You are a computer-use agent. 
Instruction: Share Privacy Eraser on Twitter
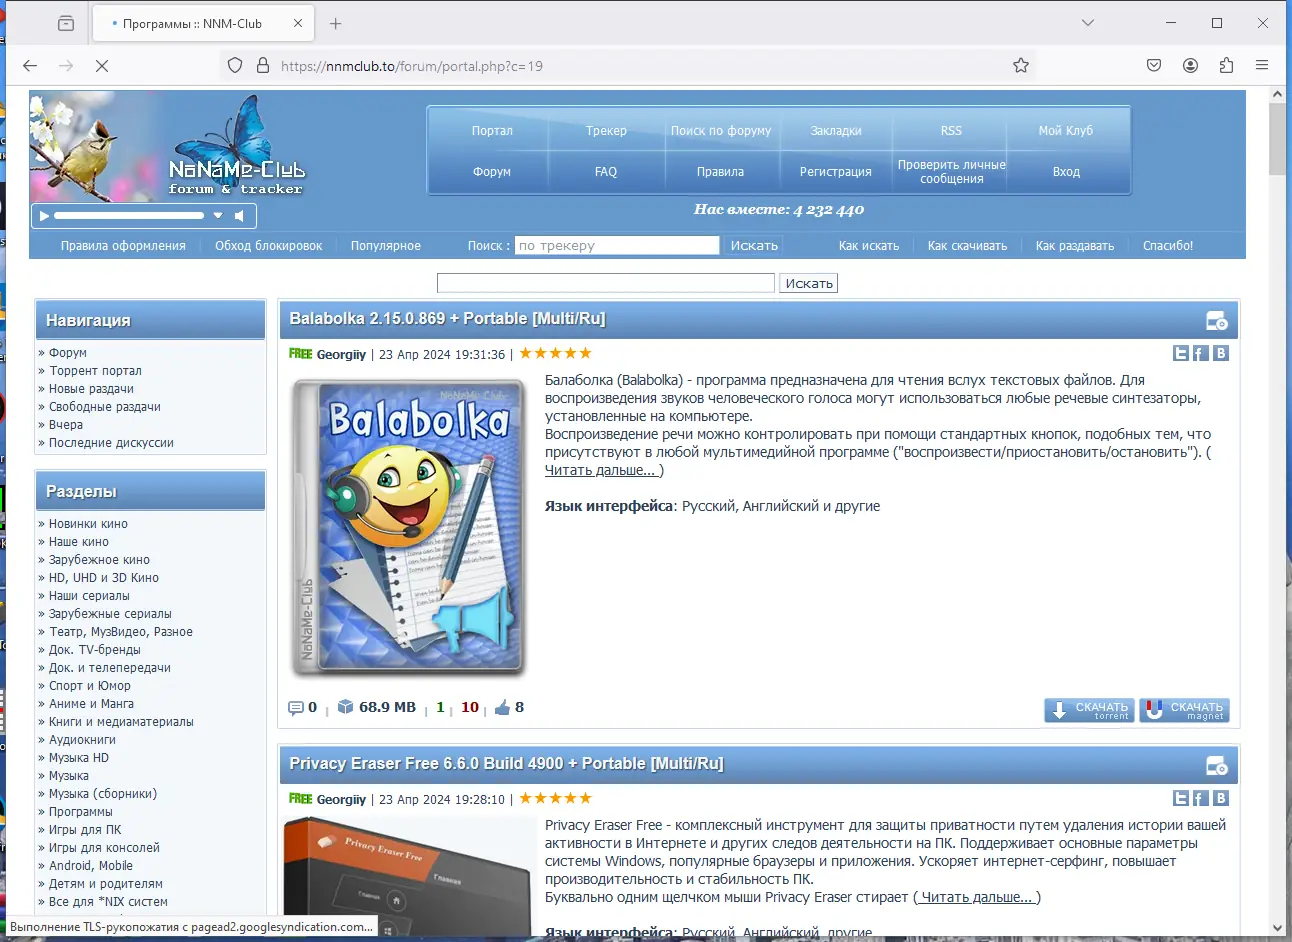point(1181,798)
